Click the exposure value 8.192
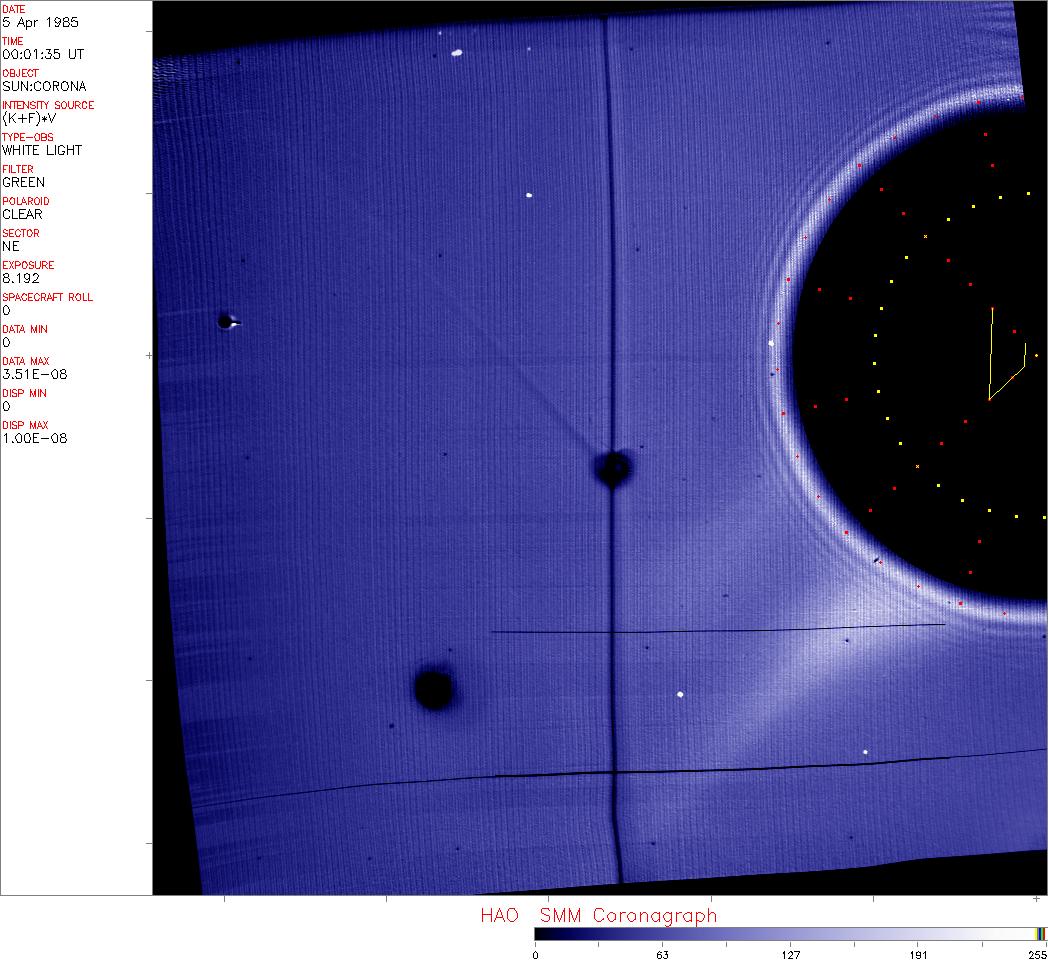 22,278
